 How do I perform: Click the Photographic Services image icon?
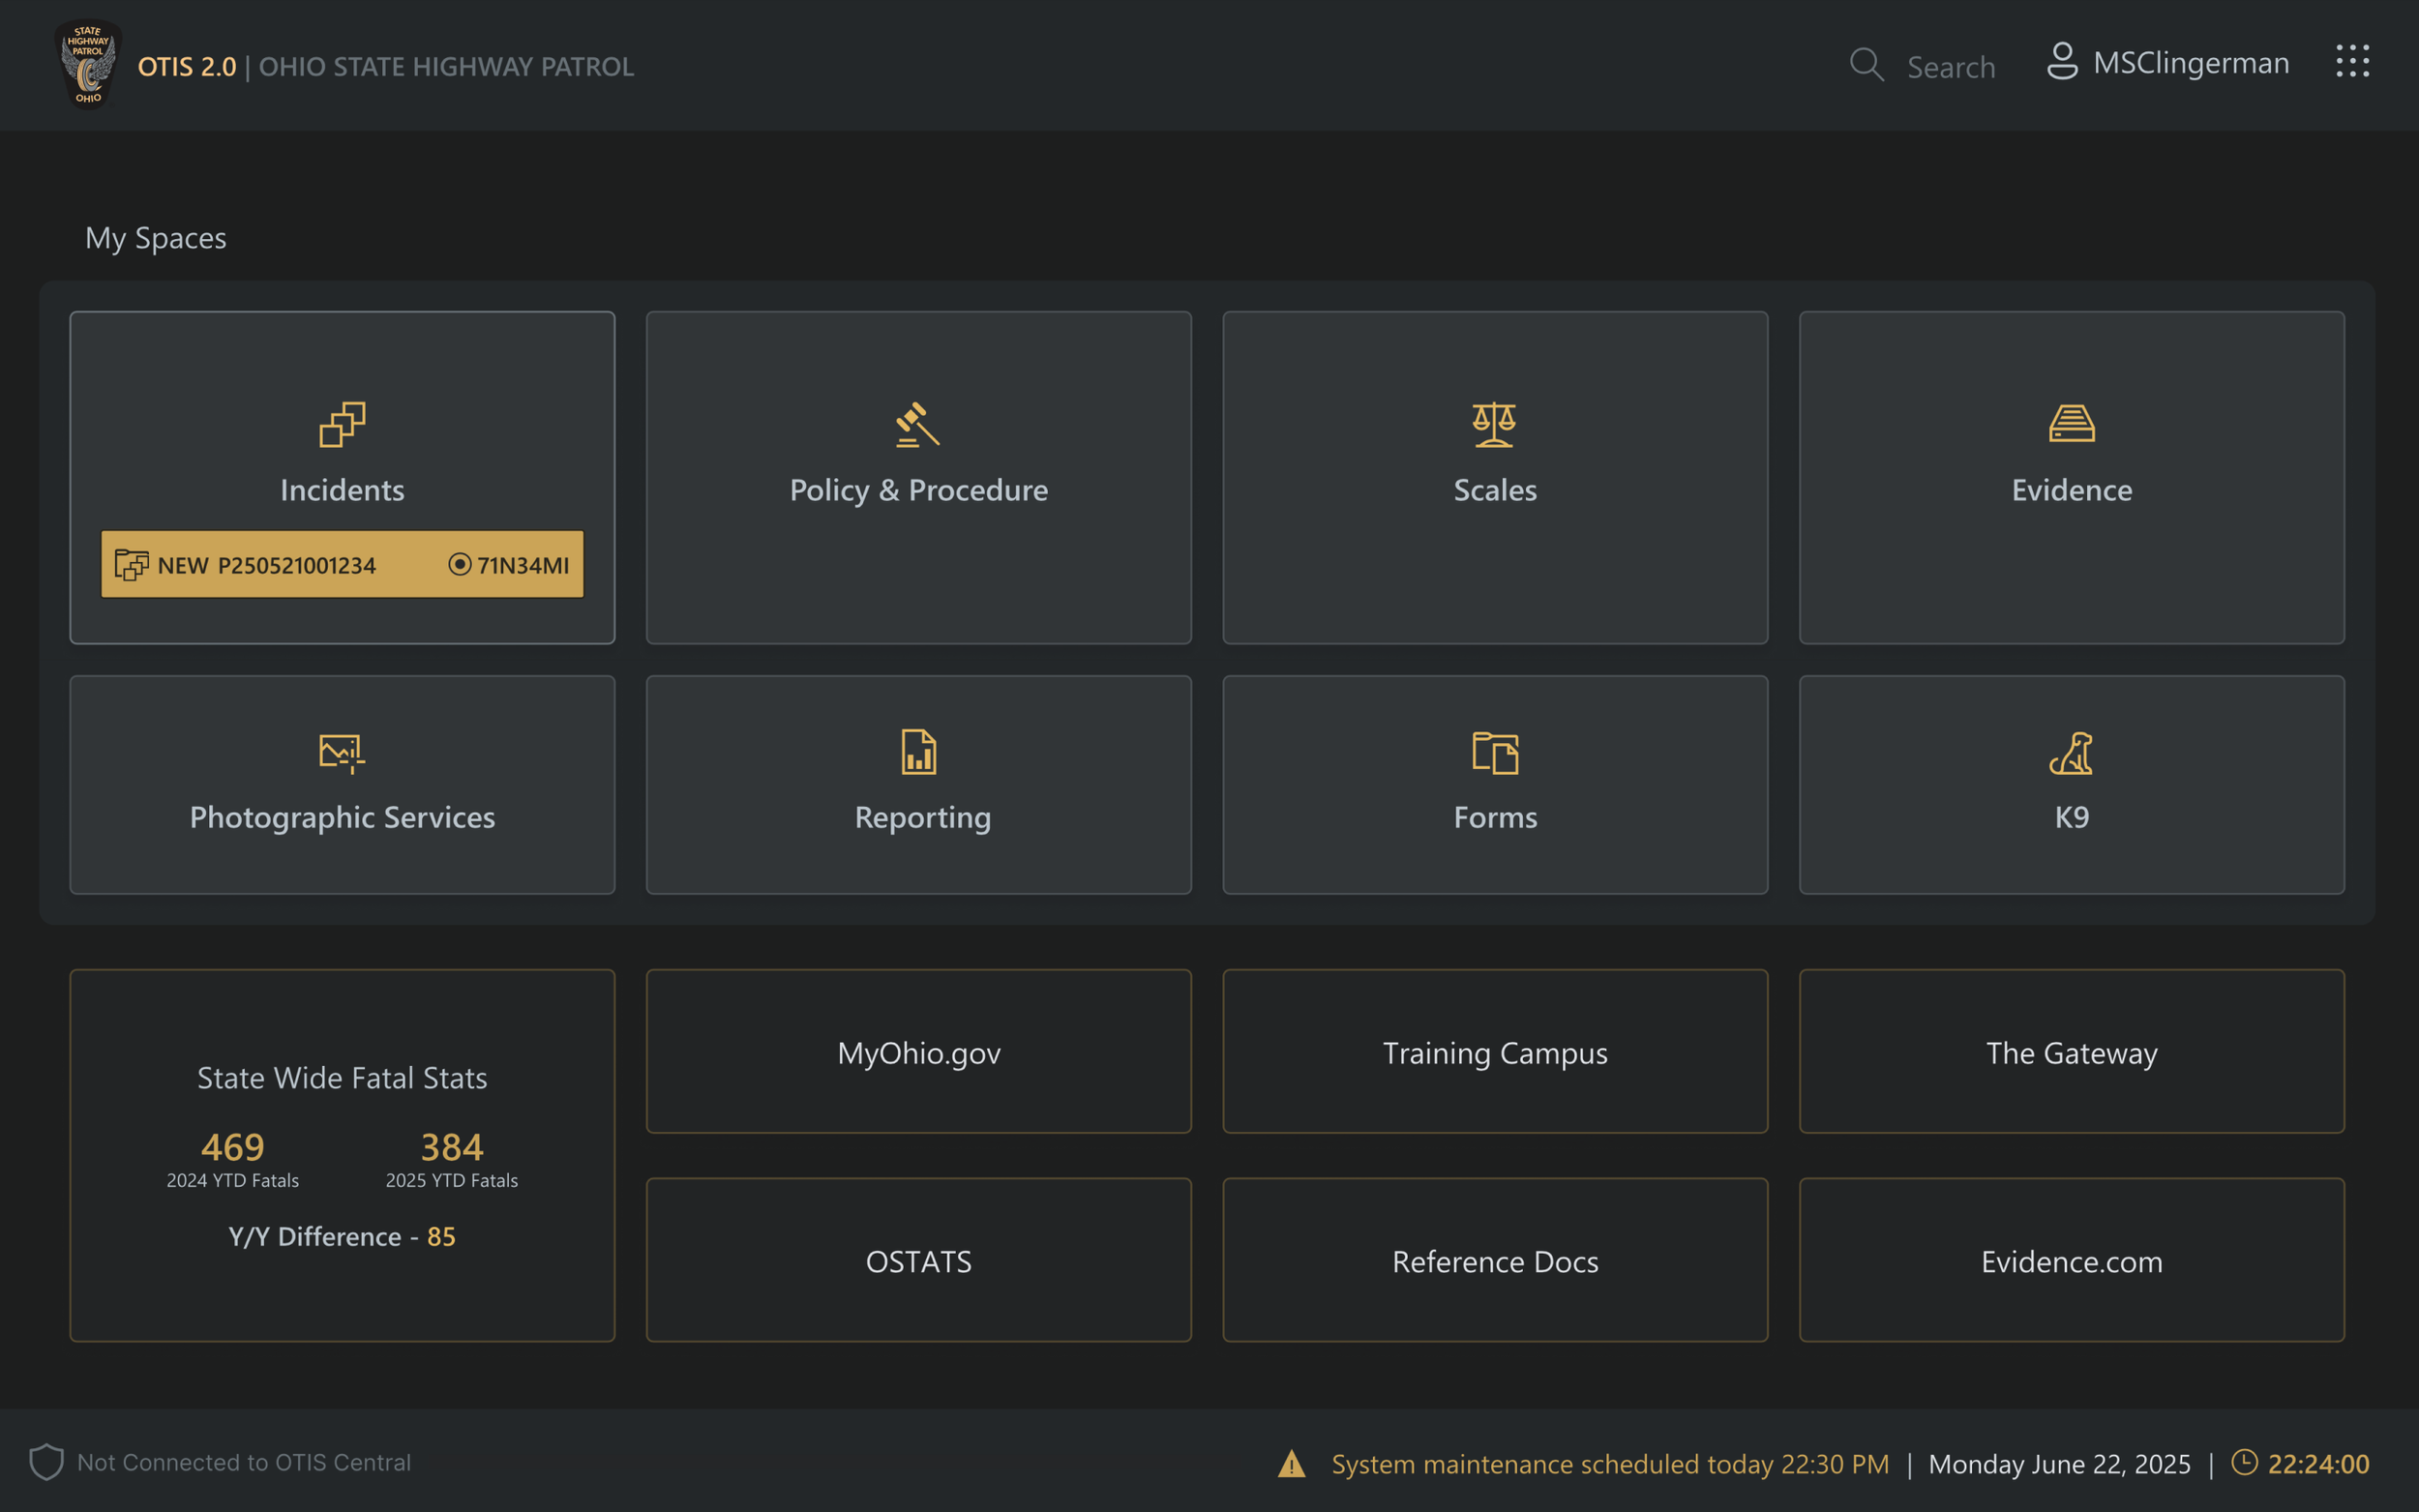[342, 752]
